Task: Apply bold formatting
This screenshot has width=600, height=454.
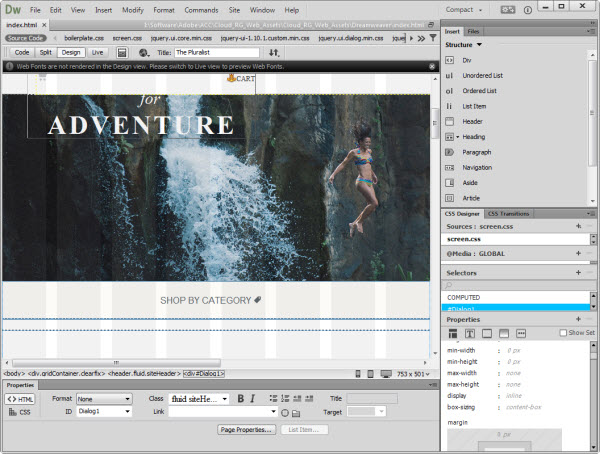Action: pos(241,398)
